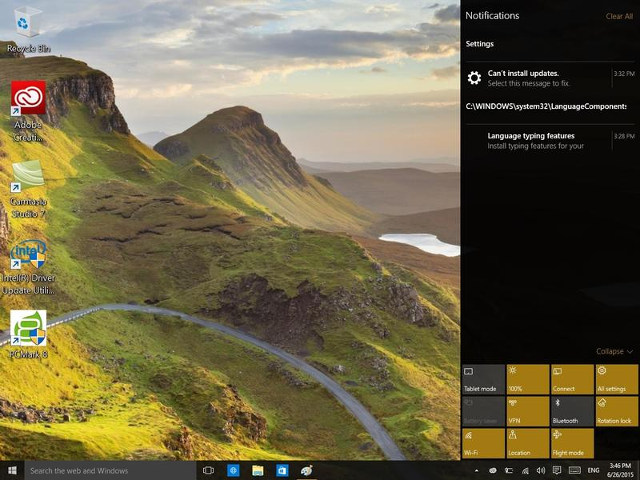Click Clear All notifications
This screenshot has height=480, width=640.
click(619, 16)
